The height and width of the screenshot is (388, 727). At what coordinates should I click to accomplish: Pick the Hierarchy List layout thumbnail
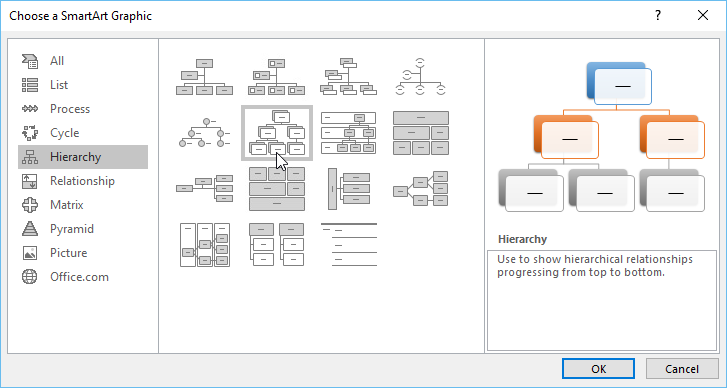[x=277, y=245]
